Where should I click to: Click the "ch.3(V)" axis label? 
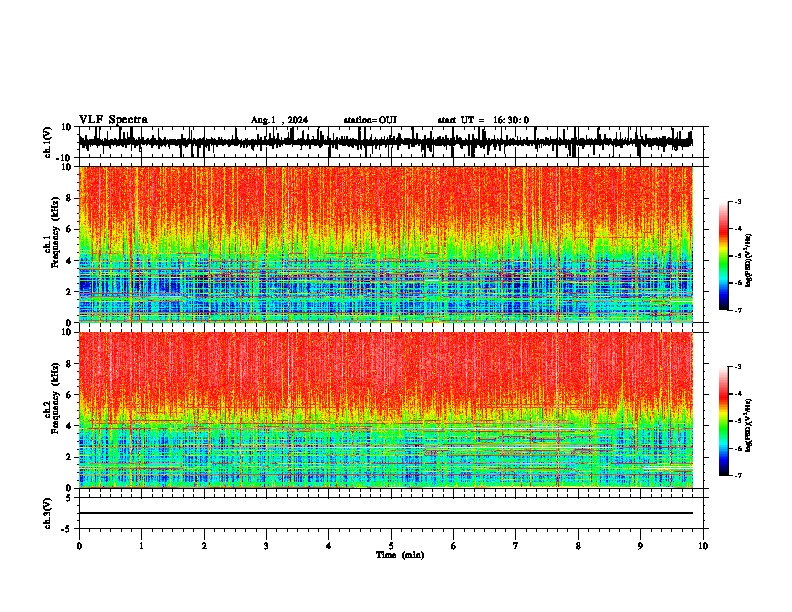47,513
